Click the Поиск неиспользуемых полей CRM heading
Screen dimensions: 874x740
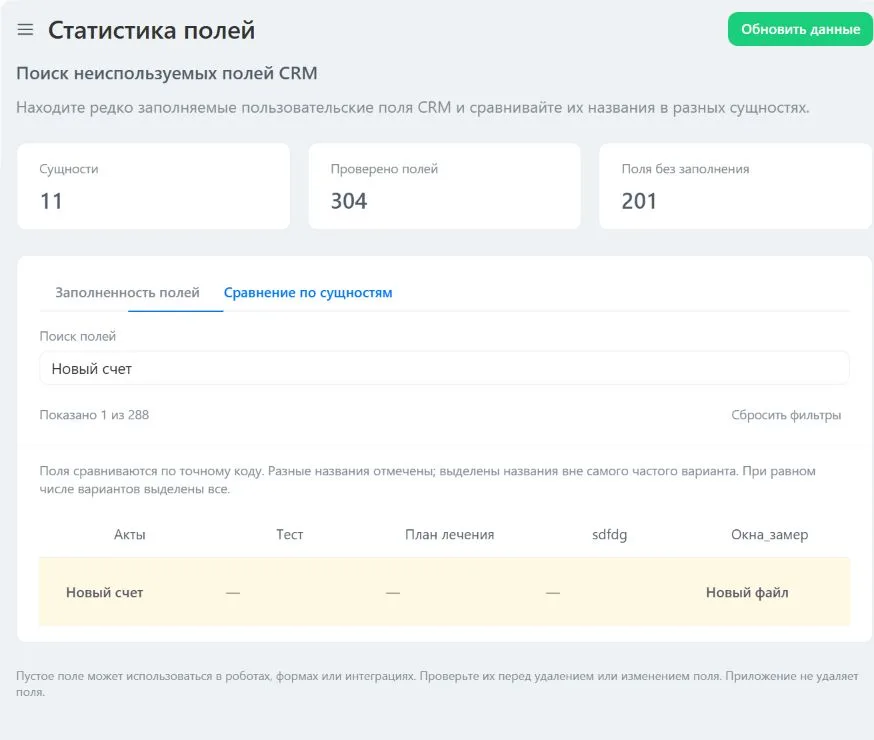167,74
